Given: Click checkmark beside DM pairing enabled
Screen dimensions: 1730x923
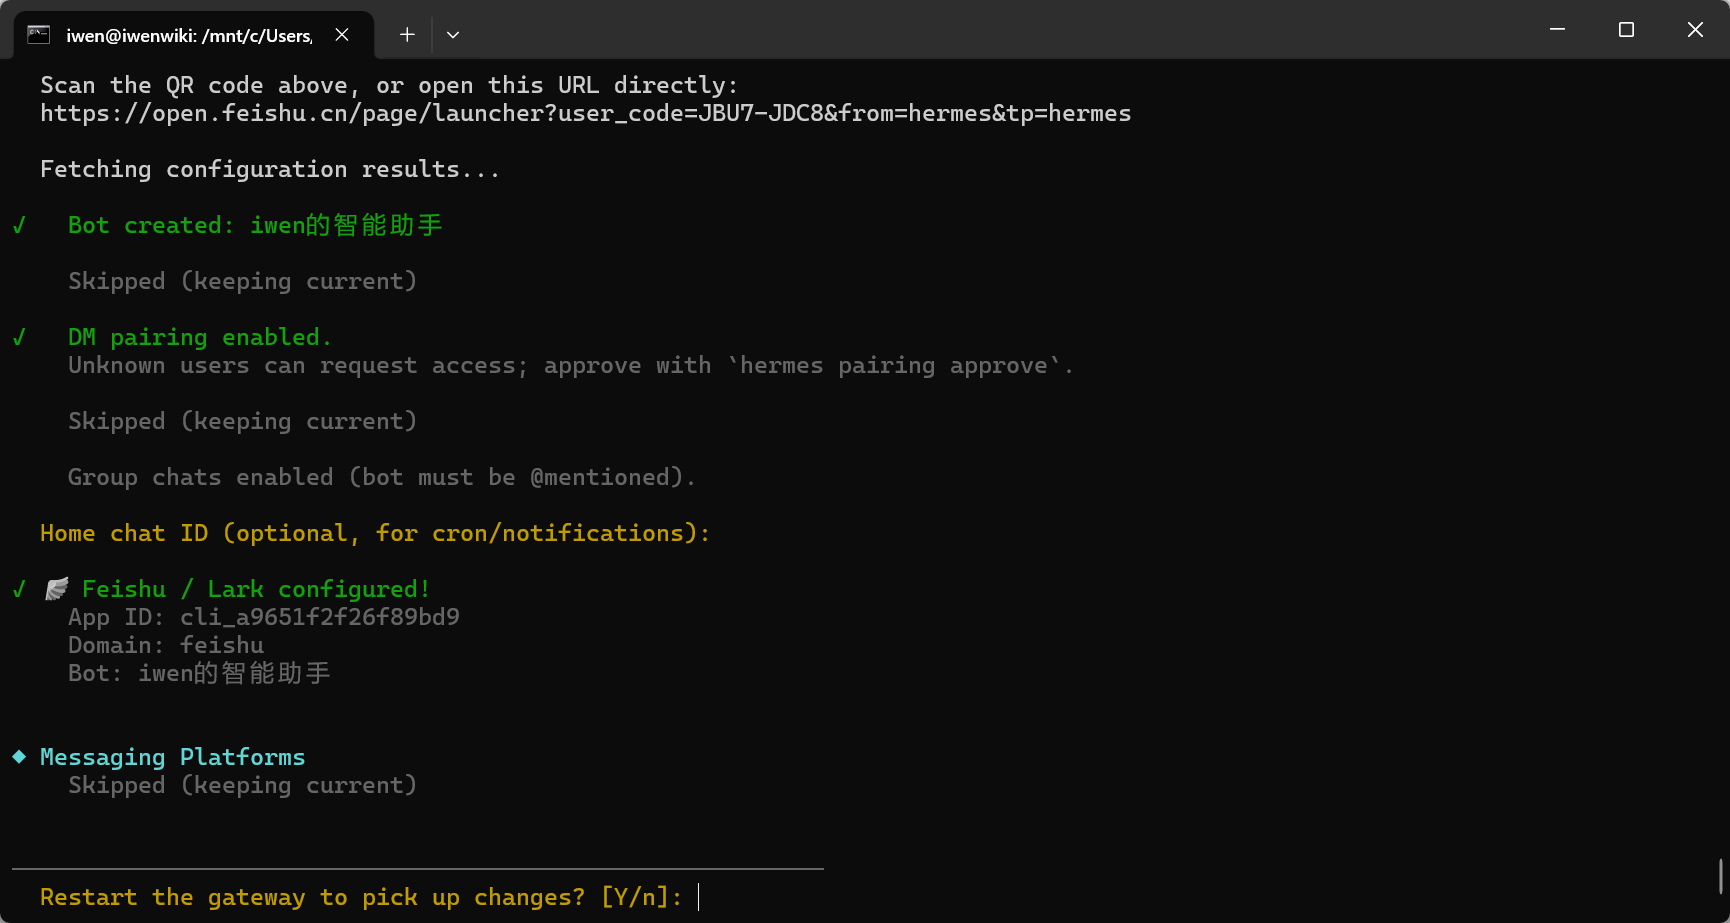Looking at the screenshot, I should pyautogui.click(x=19, y=337).
